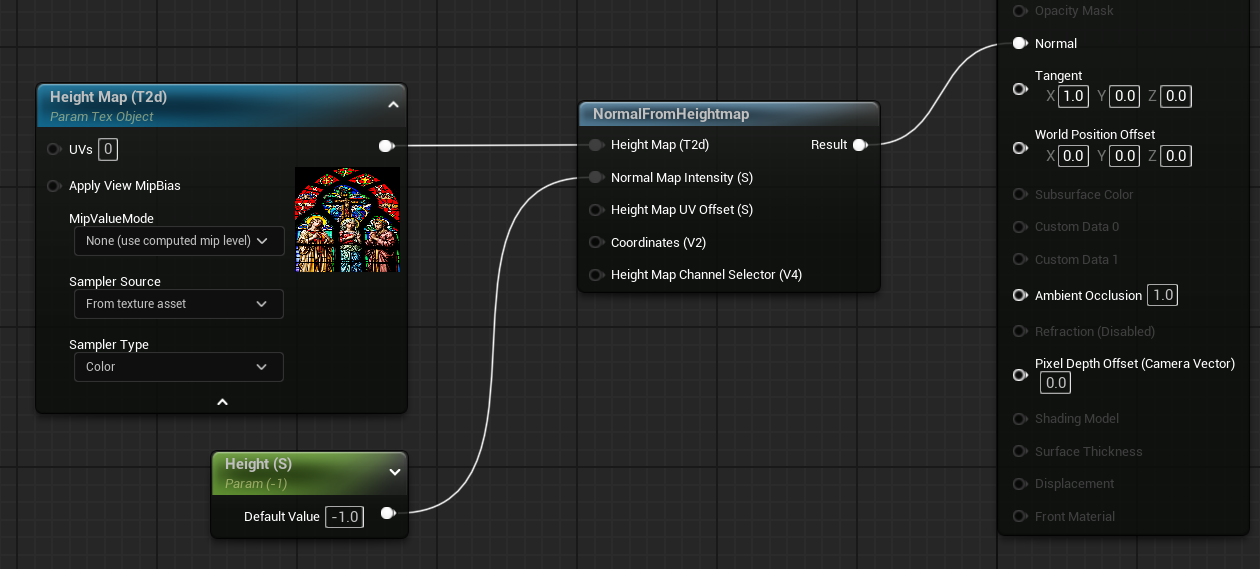
Task: Click the Height Map node output pin
Action: click(x=386, y=146)
